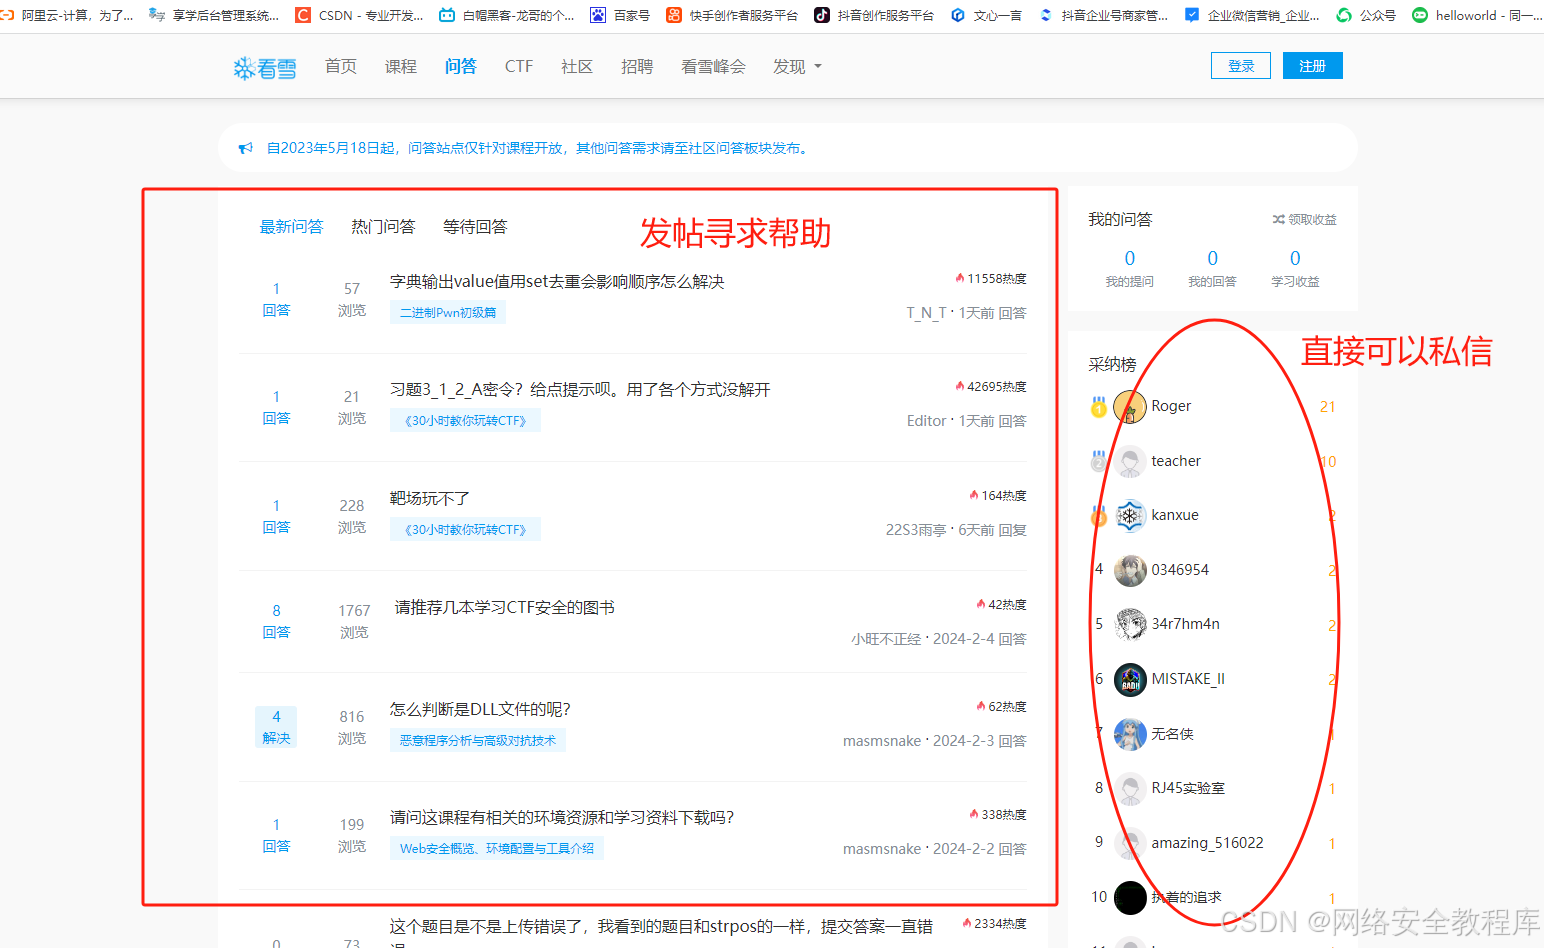Click the username teacher in 采纳榜
The width and height of the screenshot is (1544, 948).
(x=1176, y=461)
